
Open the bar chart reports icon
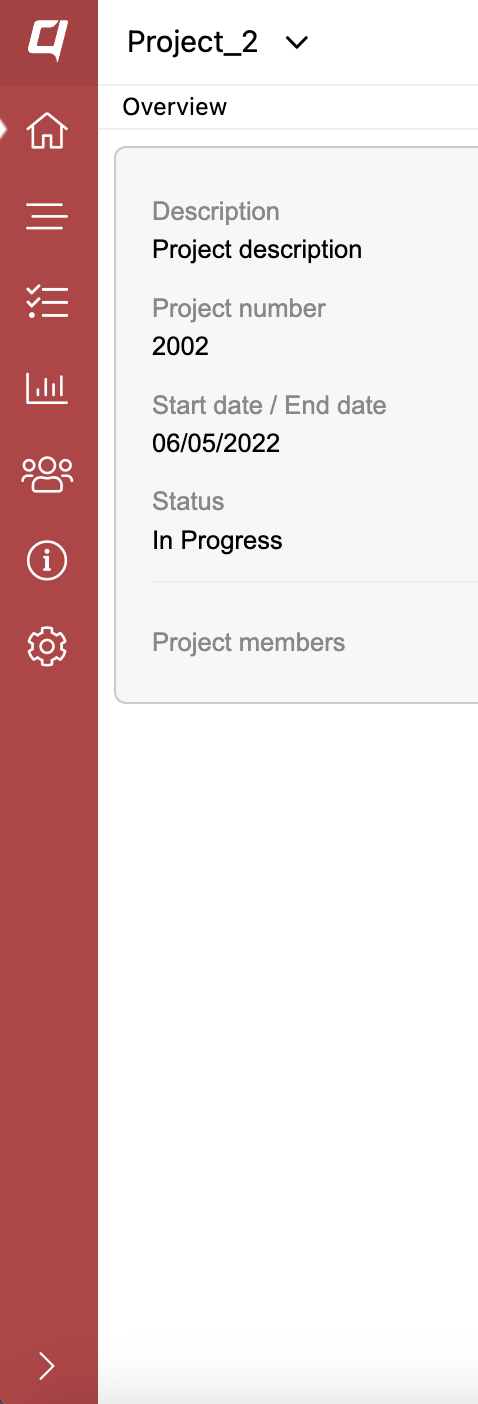[x=47, y=387]
